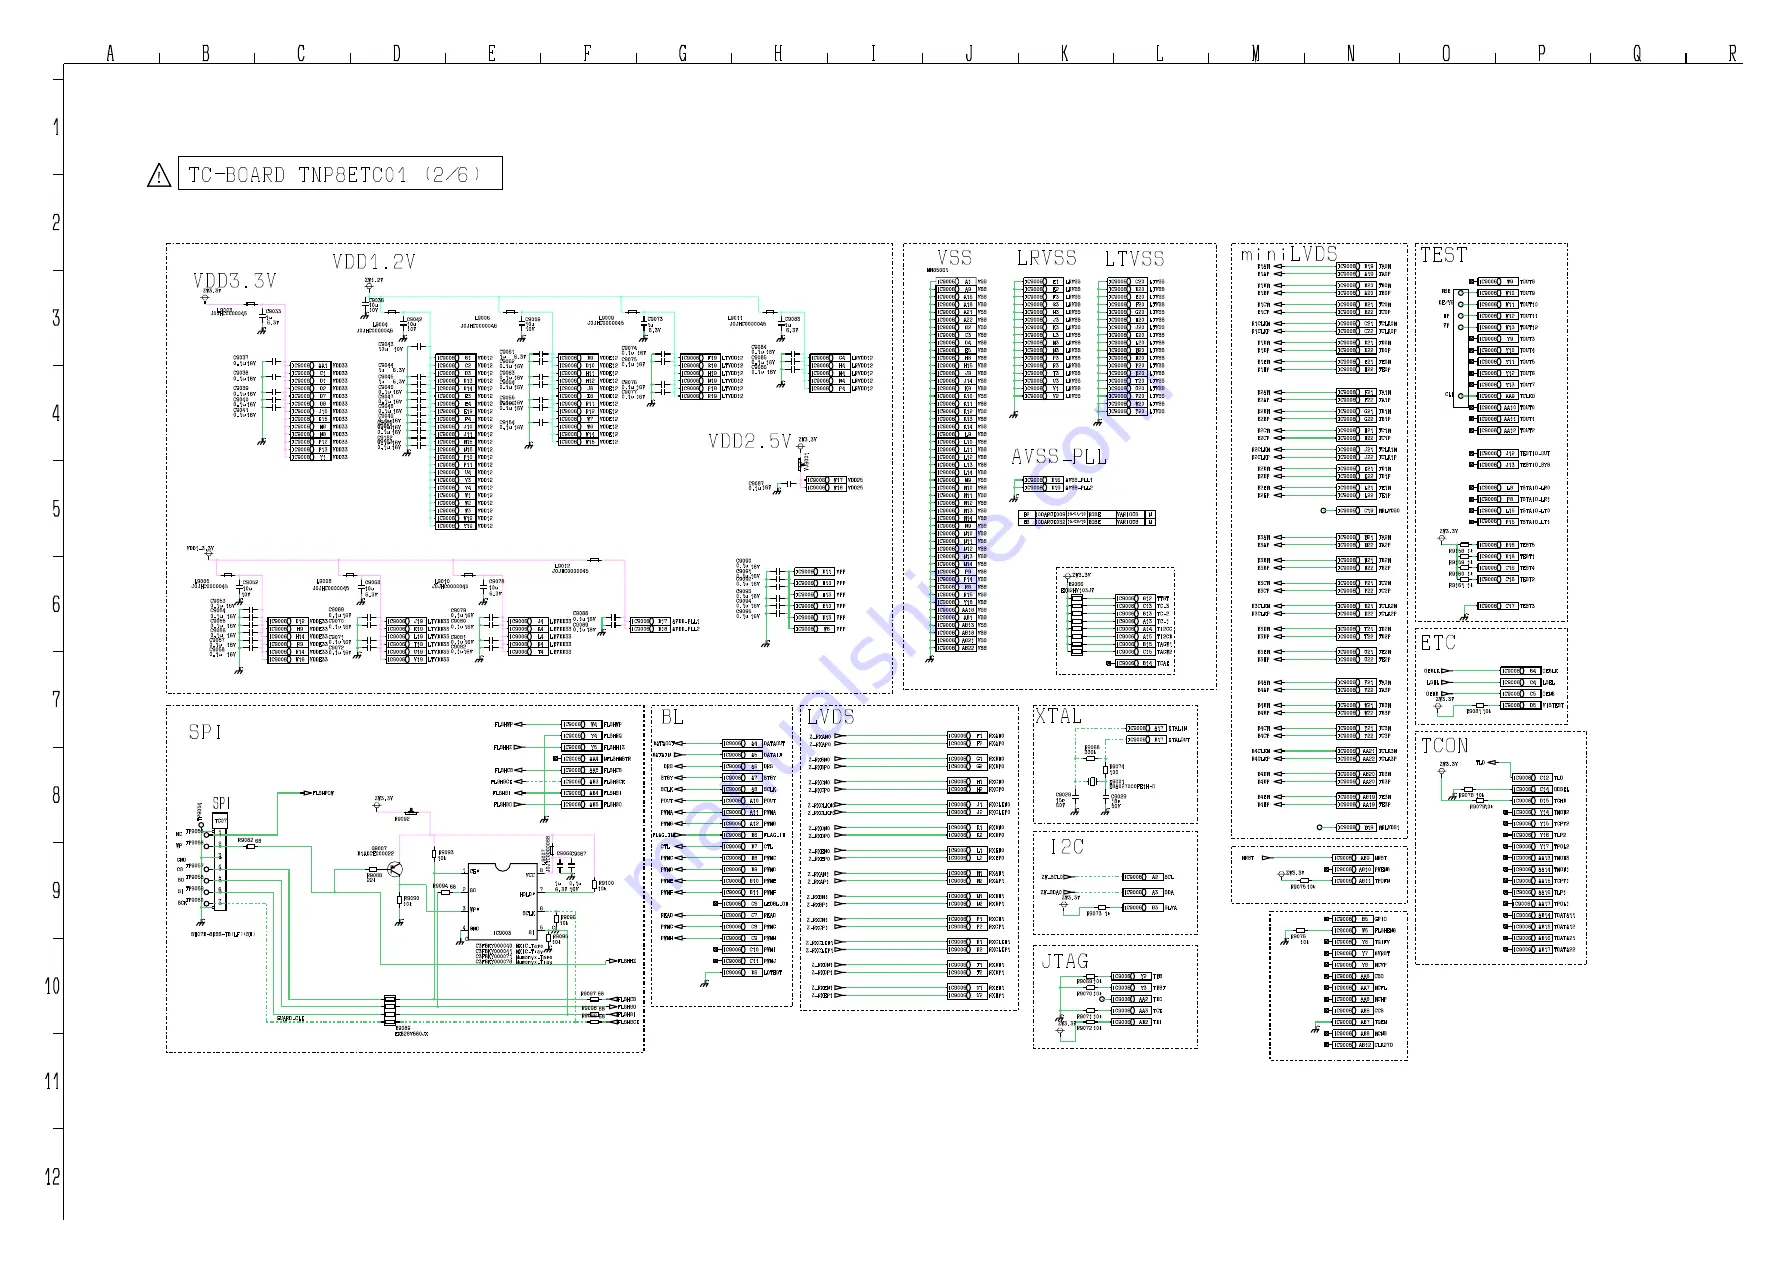Click row number '12' in the left ruler
1787x1263 pixels.
[53, 1177]
